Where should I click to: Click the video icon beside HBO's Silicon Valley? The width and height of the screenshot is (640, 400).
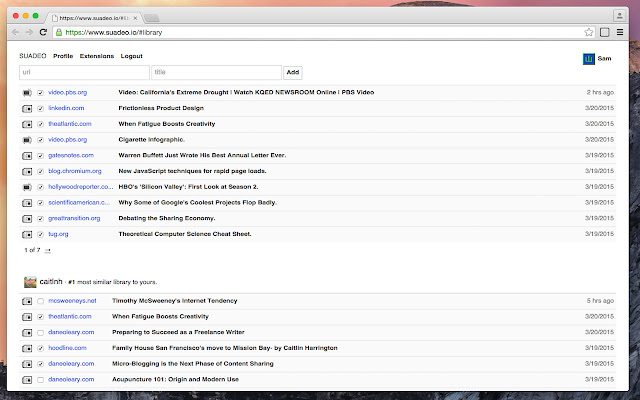click(27, 187)
